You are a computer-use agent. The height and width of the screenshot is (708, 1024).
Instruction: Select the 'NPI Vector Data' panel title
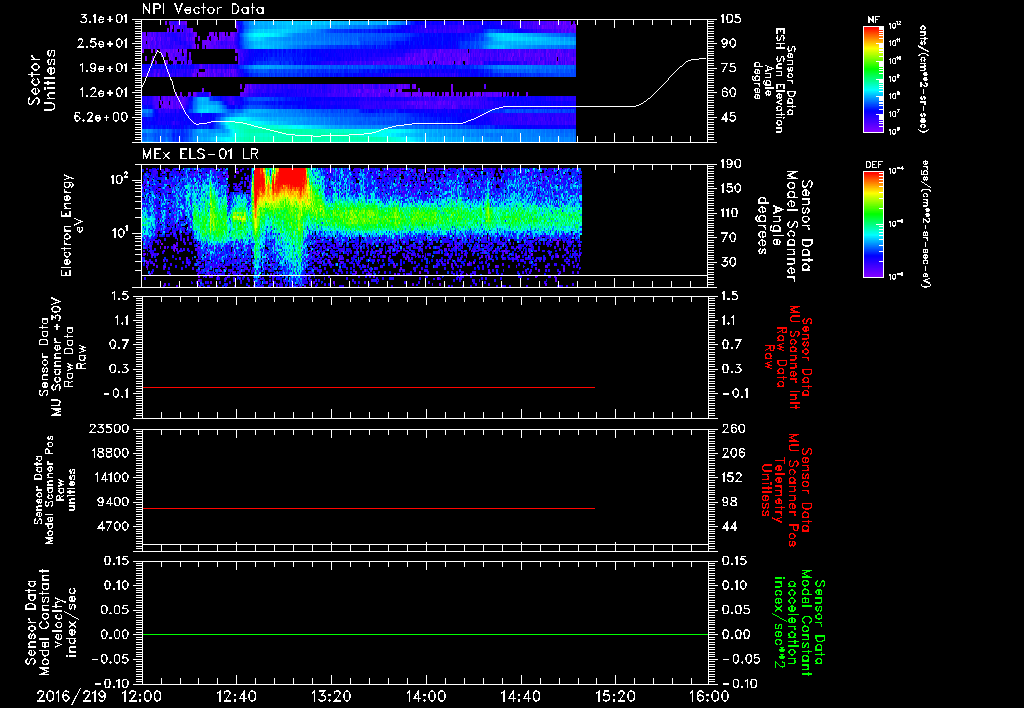tap(203, 9)
